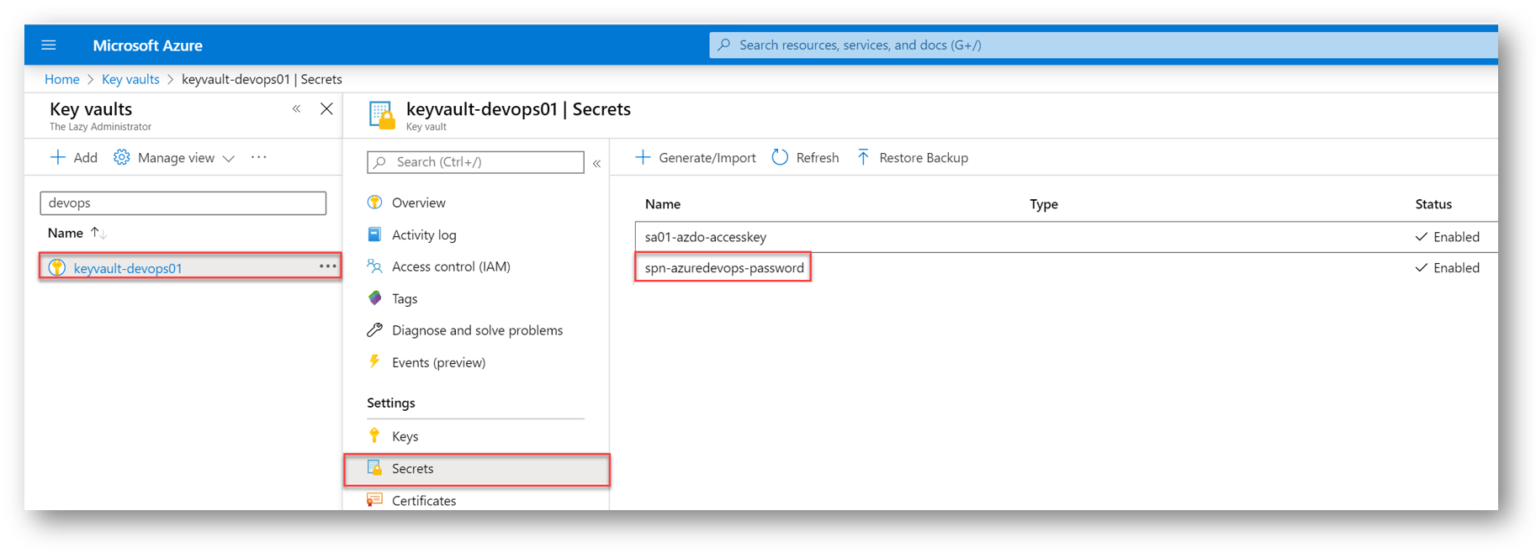1536x553 pixels.
Task: Open the Azure hamburger portal menu
Action: pyautogui.click(x=49, y=45)
